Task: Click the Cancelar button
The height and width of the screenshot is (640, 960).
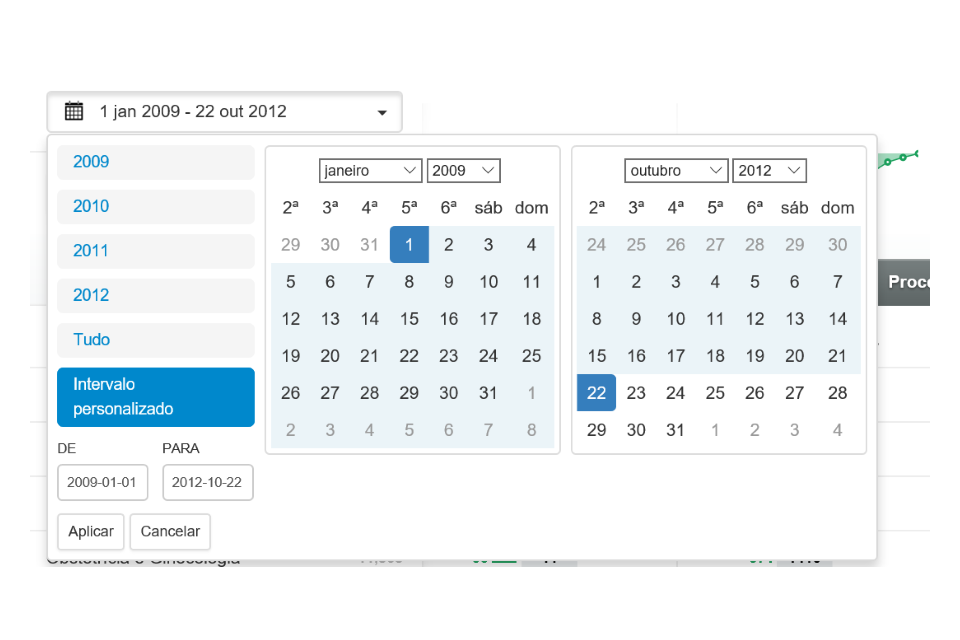Action: (x=170, y=532)
